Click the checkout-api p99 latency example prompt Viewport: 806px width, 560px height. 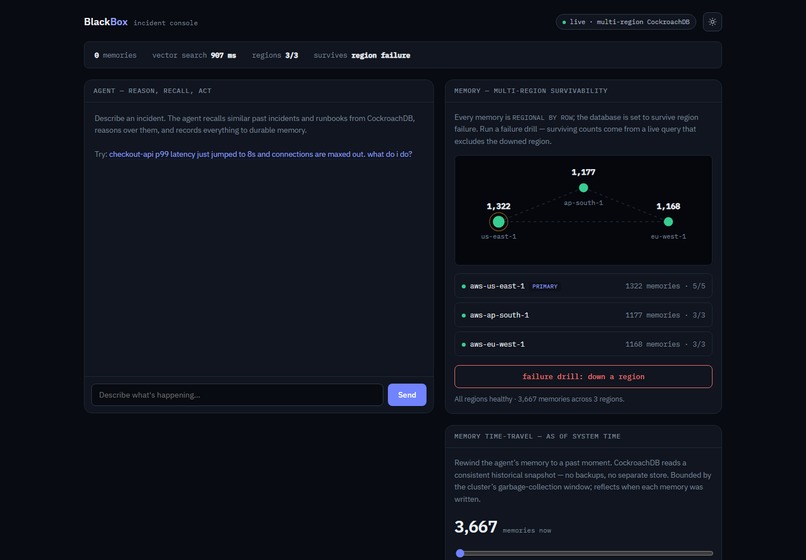(x=261, y=154)
